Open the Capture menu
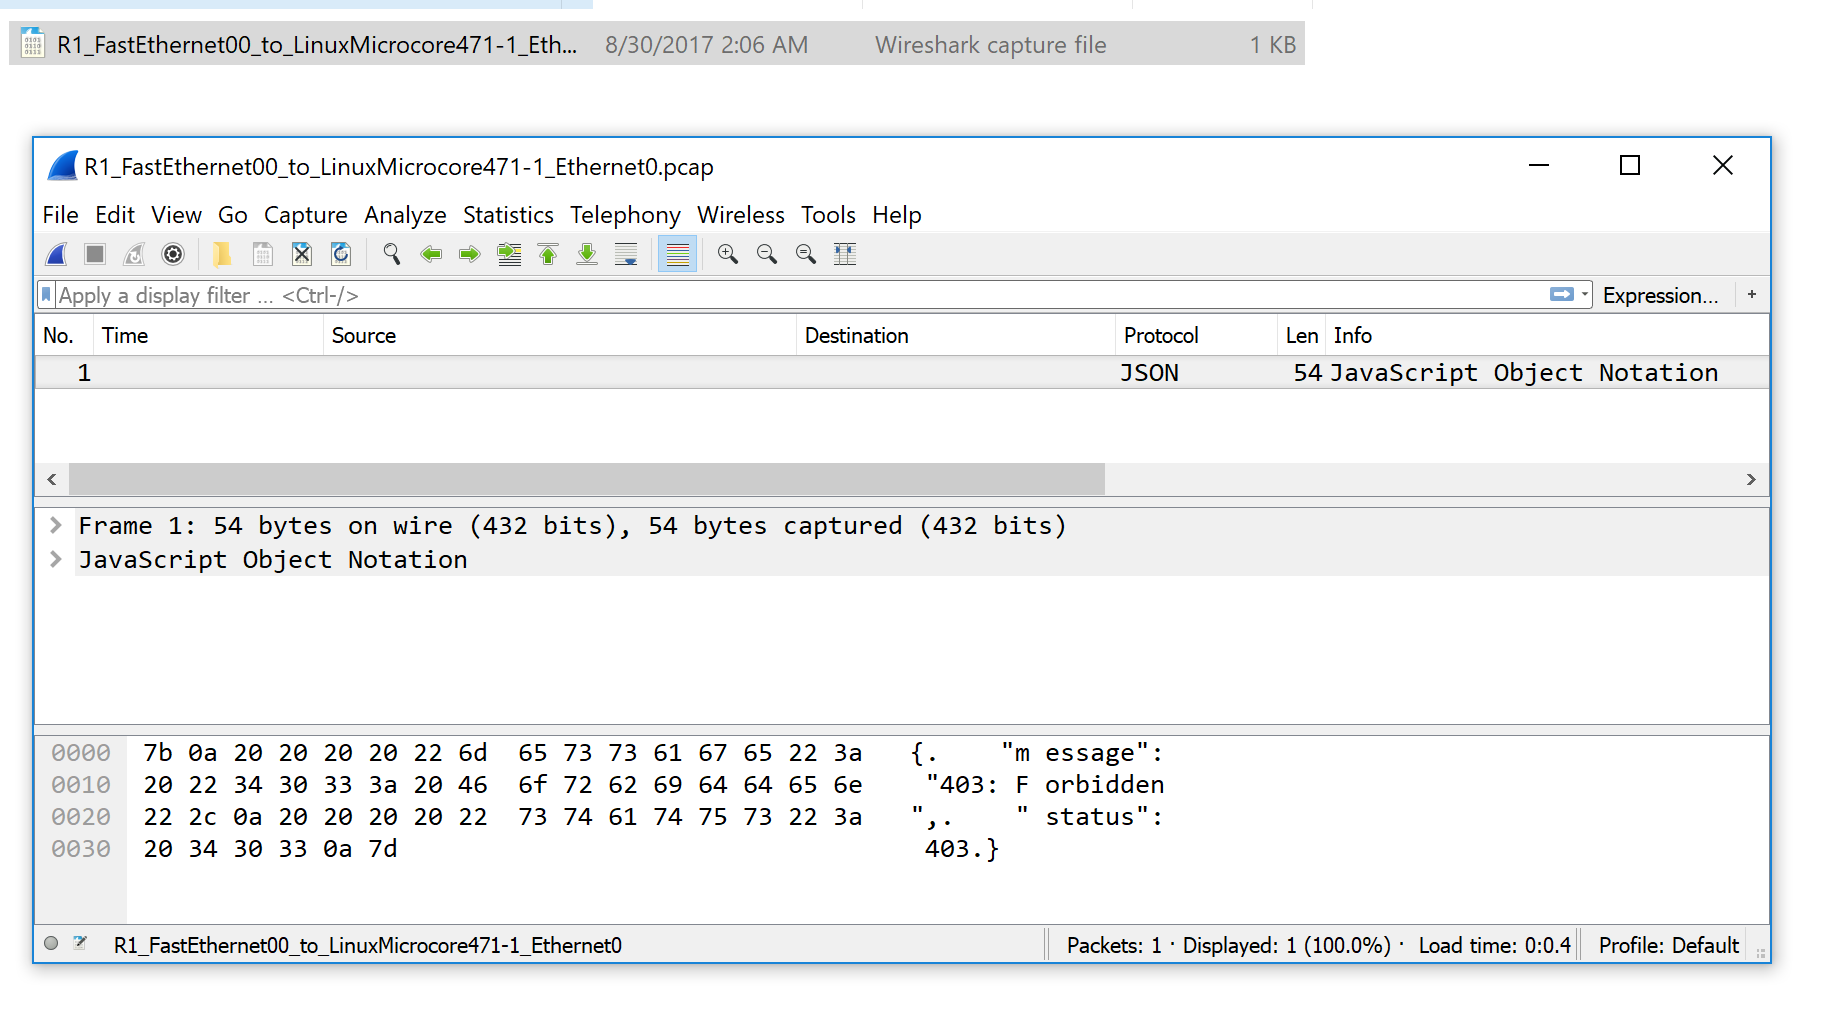The height and width of the screenshot is (1014, 1824). (x=305, y=215)
